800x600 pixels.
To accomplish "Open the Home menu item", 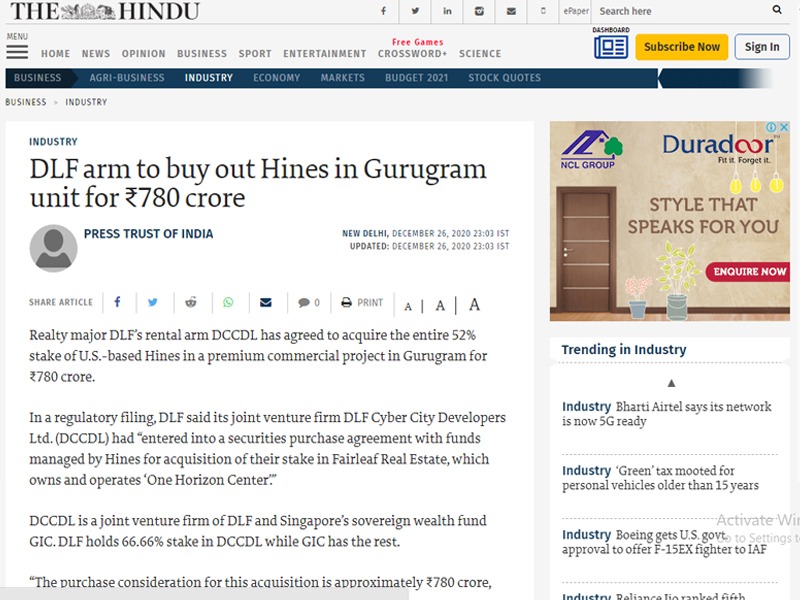I will coord(56,54).
